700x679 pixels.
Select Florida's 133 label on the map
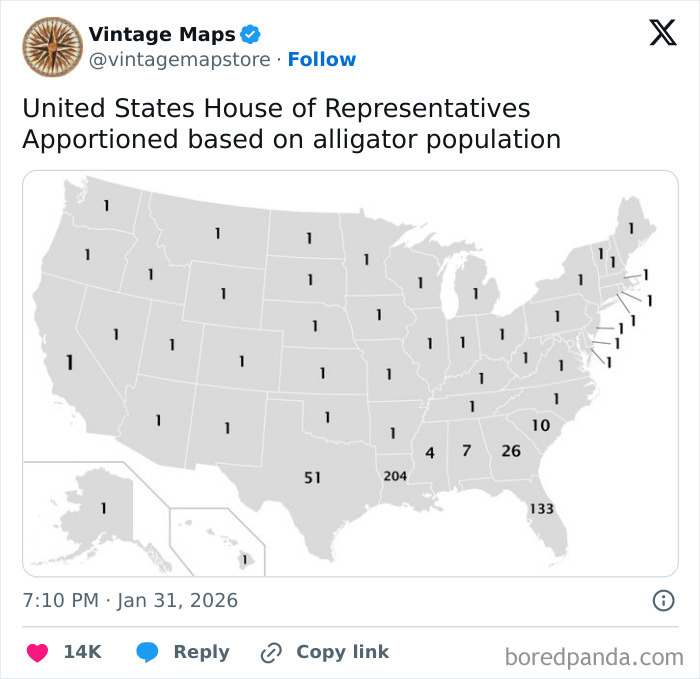click(541, 508)
